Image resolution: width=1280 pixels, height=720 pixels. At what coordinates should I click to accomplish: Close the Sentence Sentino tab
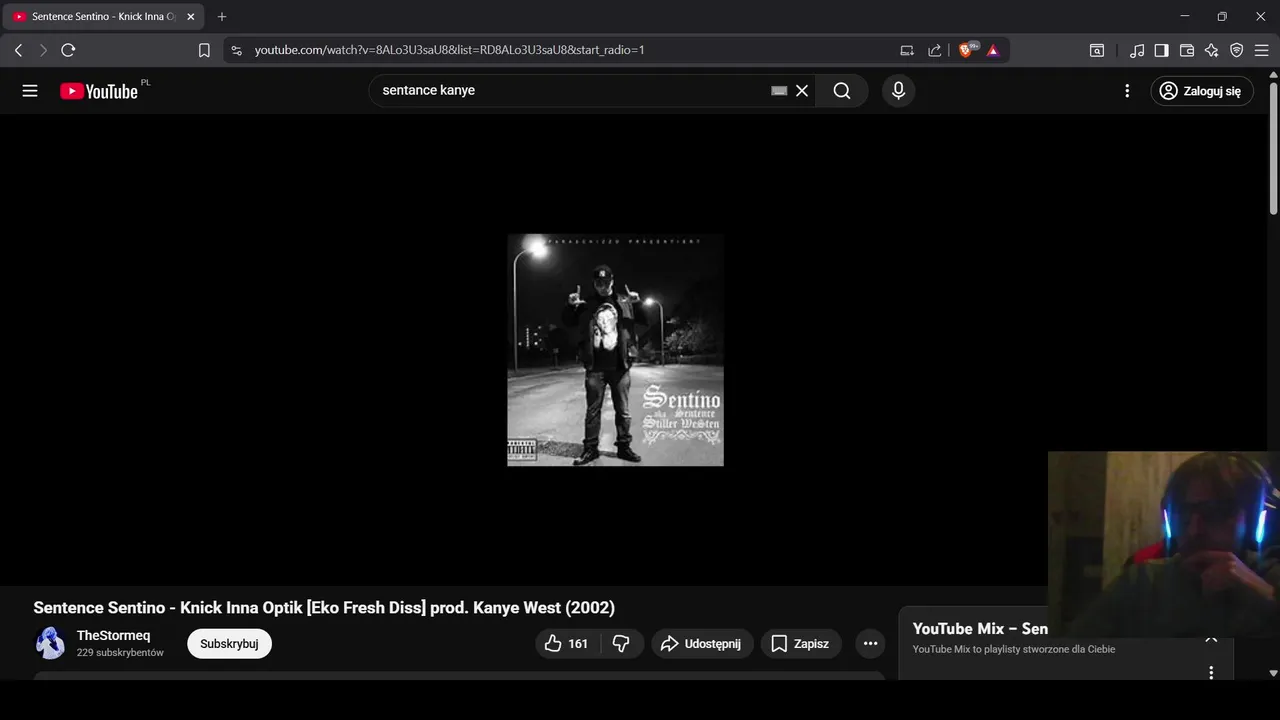[191, 17]
